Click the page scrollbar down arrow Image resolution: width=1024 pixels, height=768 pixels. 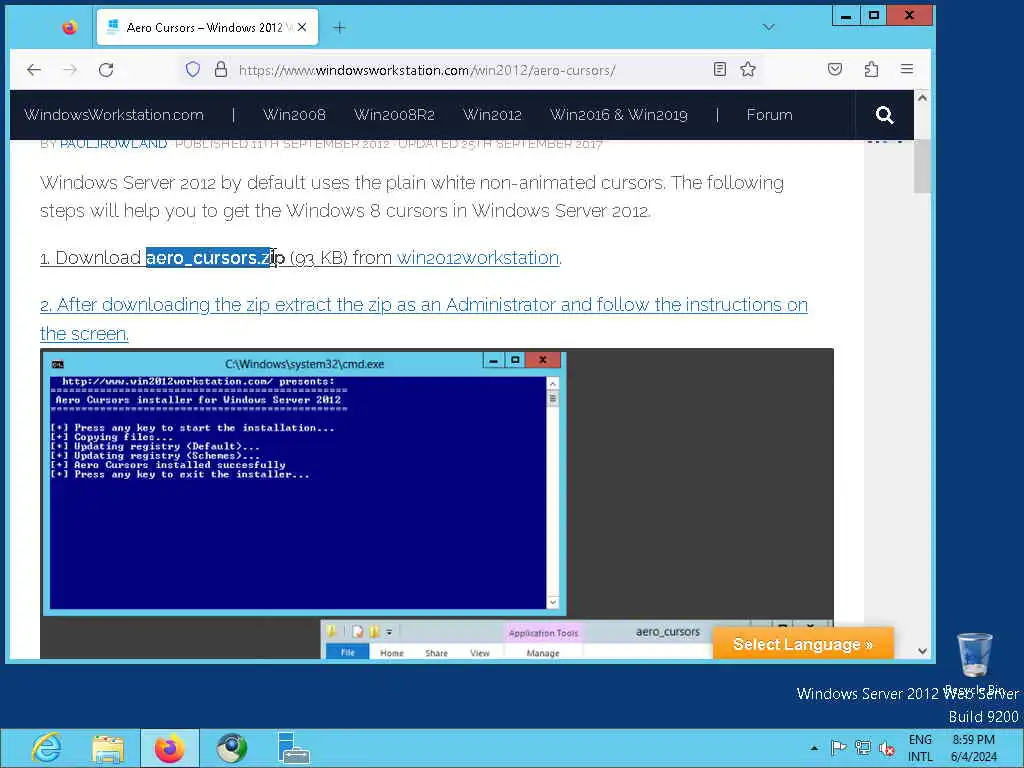point(922,651)
